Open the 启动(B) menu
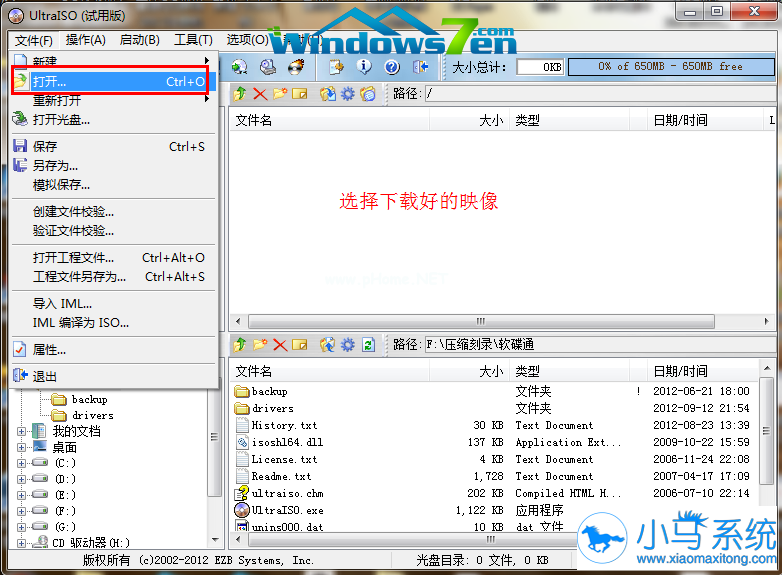 click(140, 40)
